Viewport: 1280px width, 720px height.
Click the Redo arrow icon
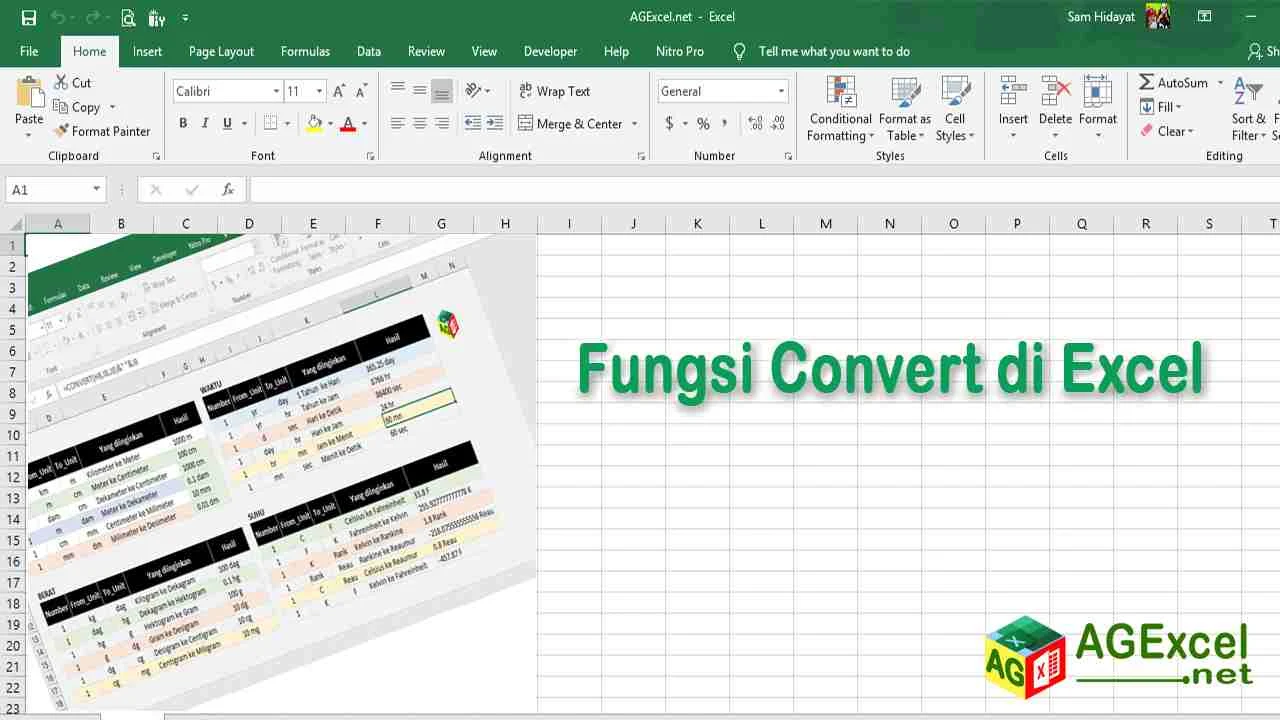pos(92,17)
